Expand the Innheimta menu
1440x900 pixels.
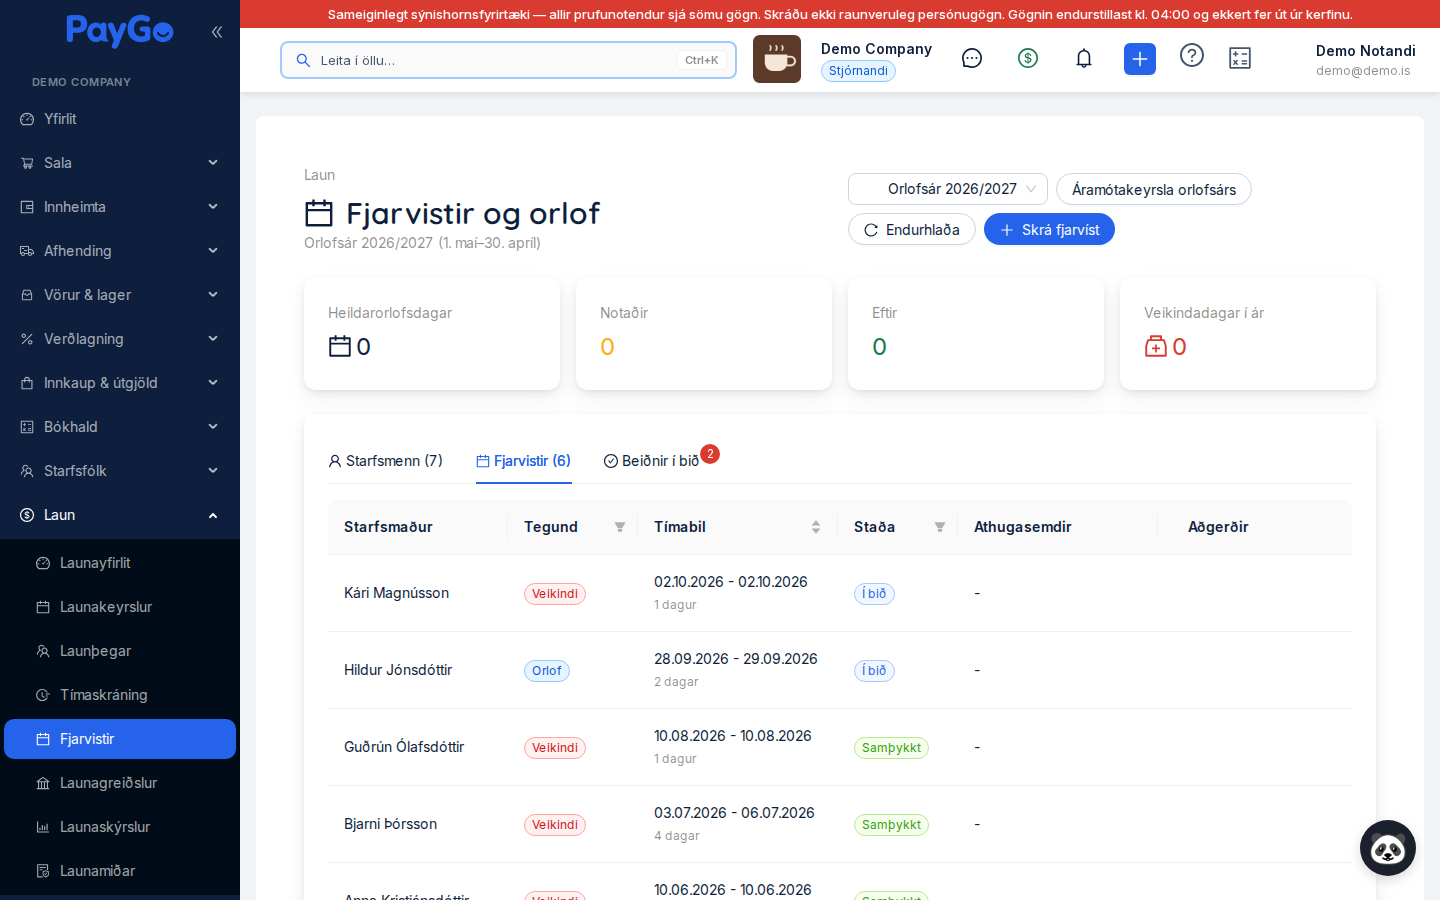coord(120,207)
